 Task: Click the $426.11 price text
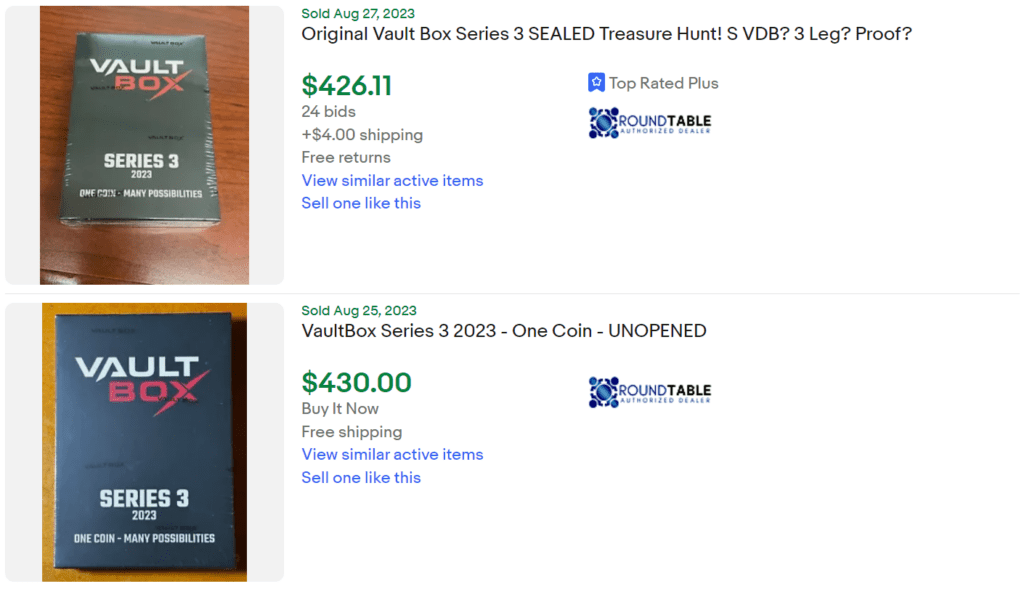[345, 86]
